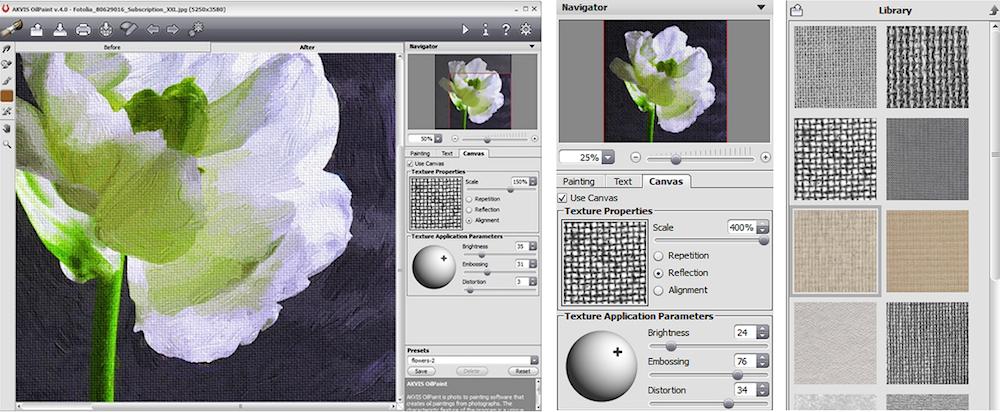The image size is (1000, 412).
Task: Switch to the After view tab
Action: click(308, 47)
